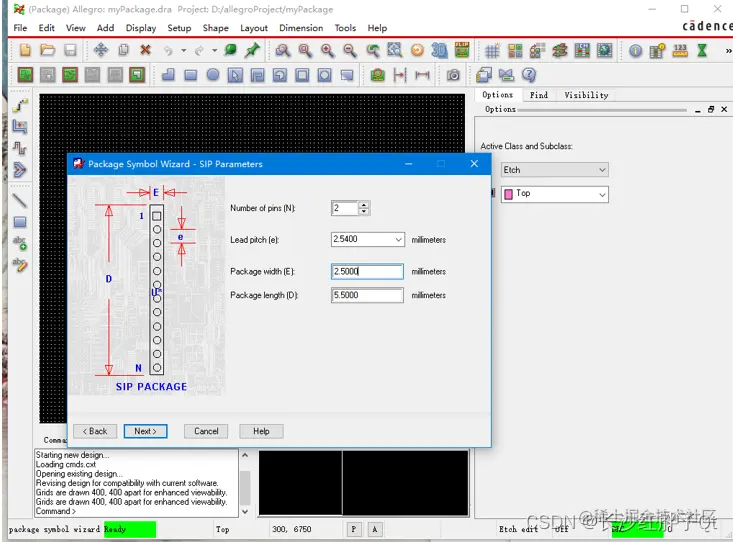733x542 pixels.
Task: Click the 3D view toolbar icon
Action: (439, 50)
